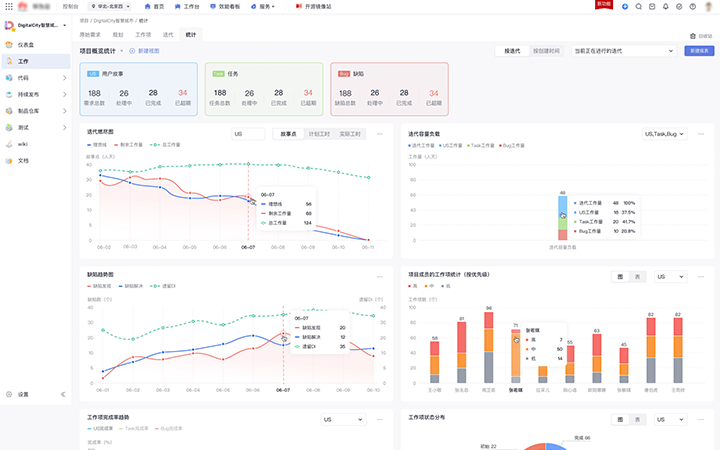Select 故事点 in burndown chart
This screenshot has width=720, height=450.
tap(288, 134)
